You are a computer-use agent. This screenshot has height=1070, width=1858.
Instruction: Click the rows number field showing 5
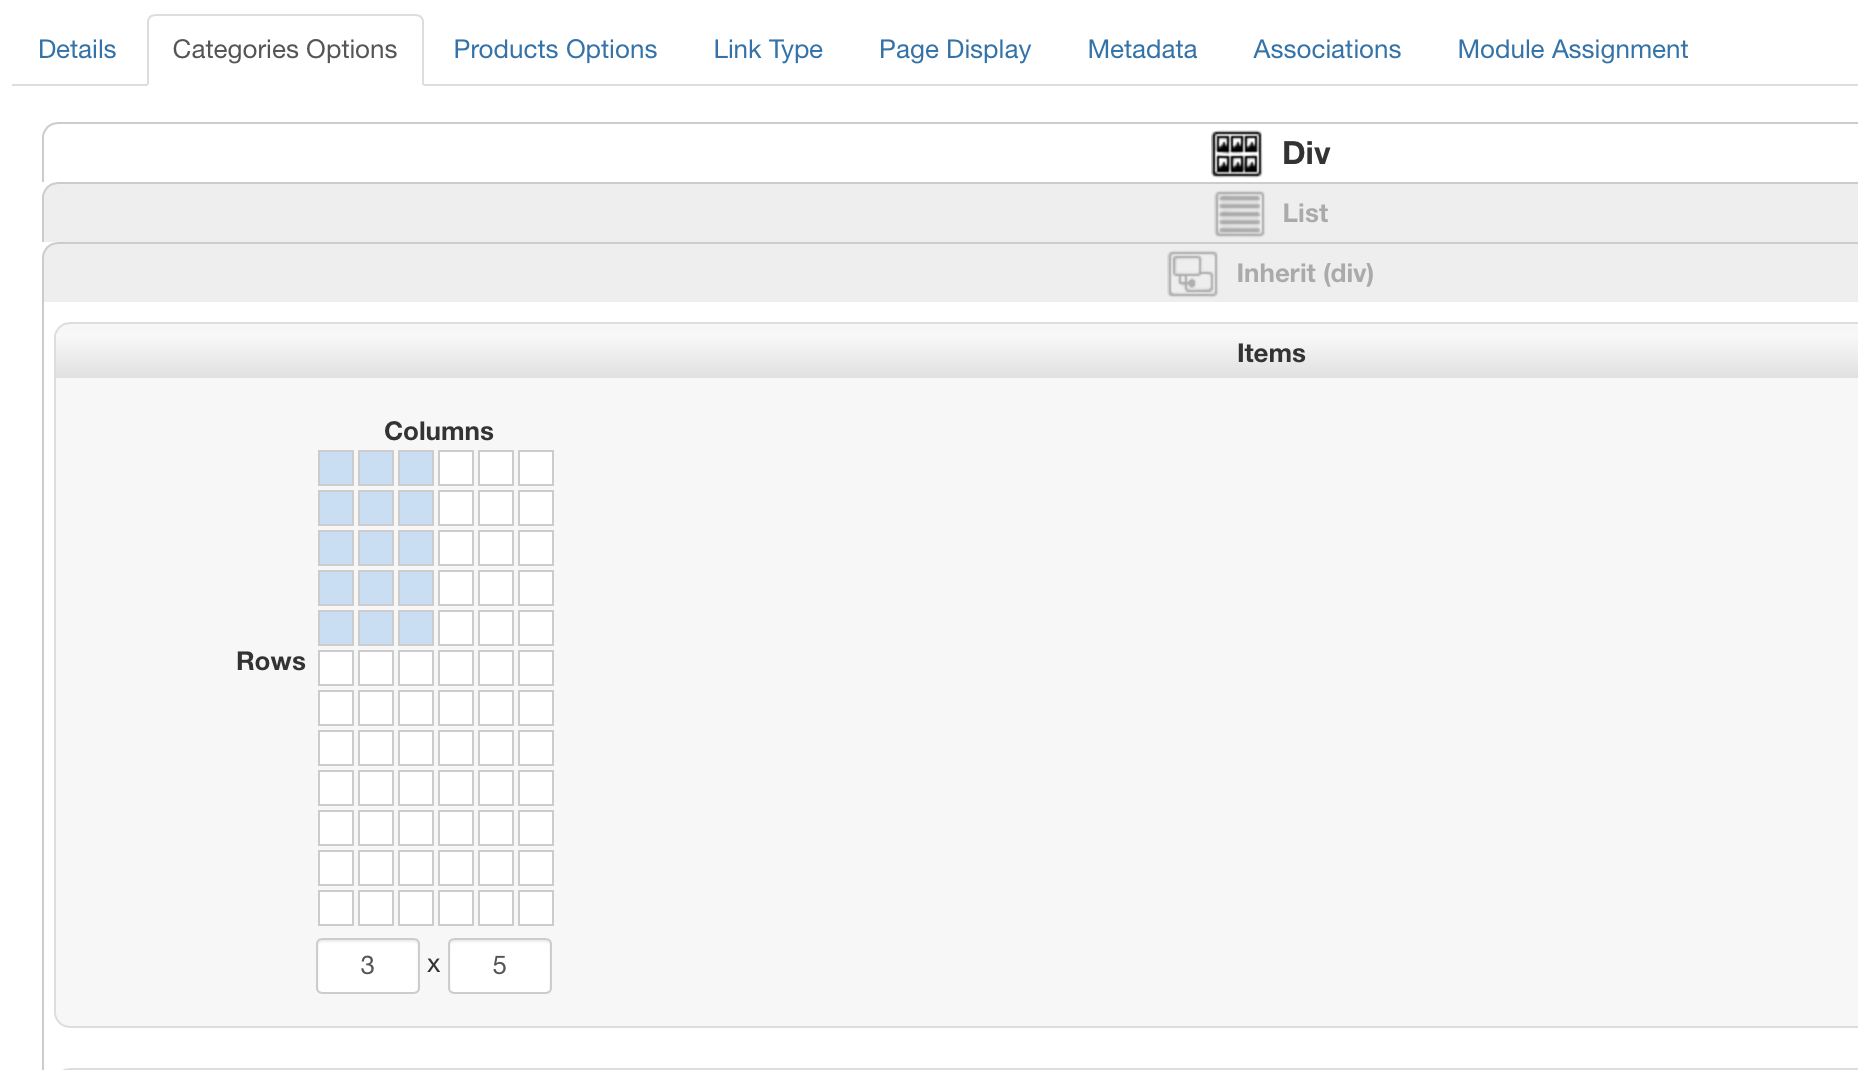[x=500, y=966]
